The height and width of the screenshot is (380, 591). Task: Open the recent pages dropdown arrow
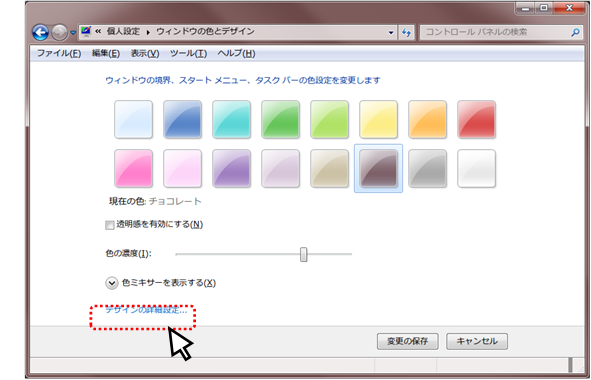(x=73, y=33)
